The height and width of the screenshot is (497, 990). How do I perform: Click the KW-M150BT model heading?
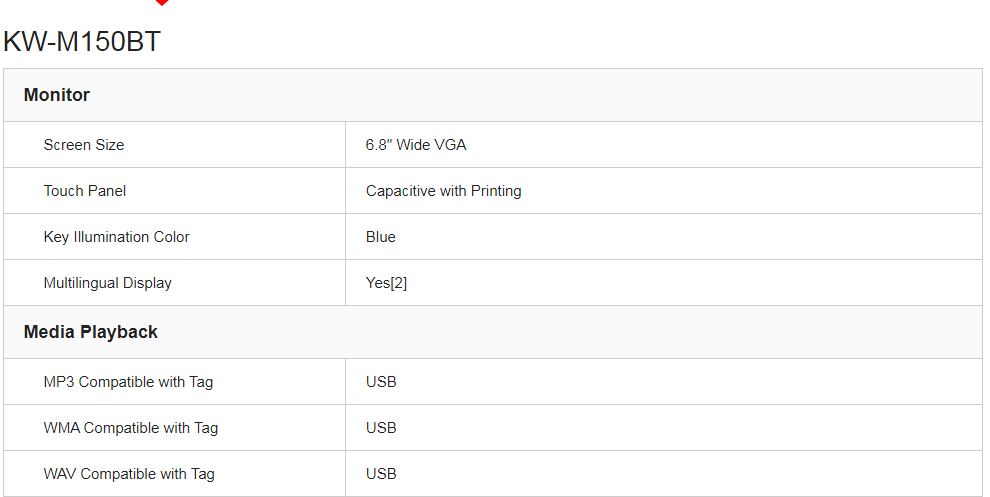pyautogui.click(x=82, y=42)
